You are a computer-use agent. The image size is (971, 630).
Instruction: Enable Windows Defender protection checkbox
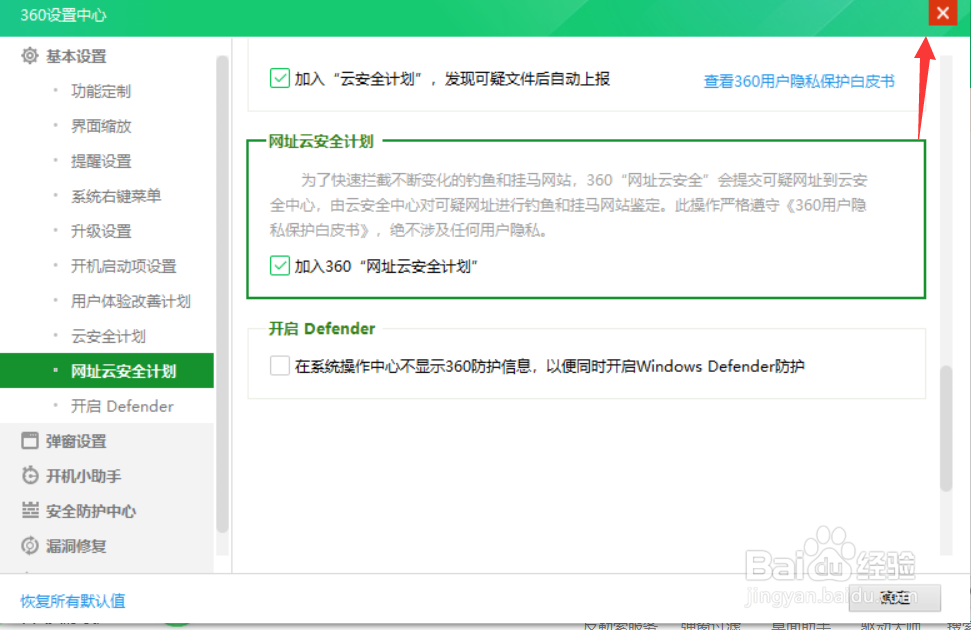pyautogui.click(x=279, y=365)
